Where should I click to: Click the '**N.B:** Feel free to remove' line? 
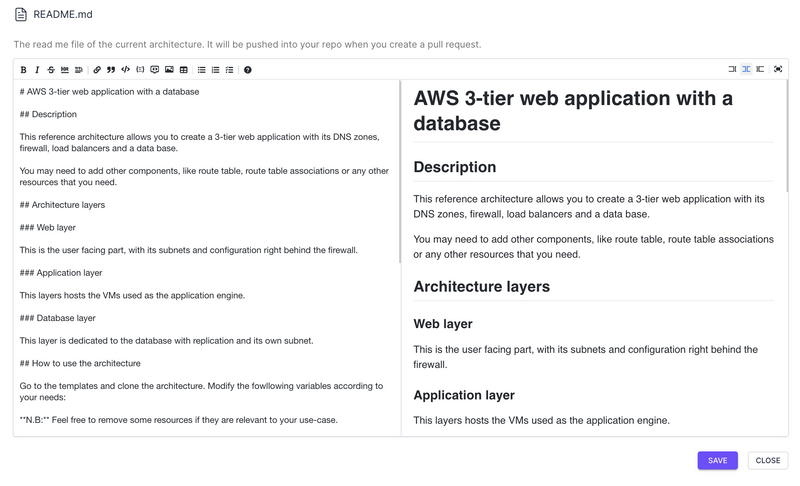coord(179,420)
